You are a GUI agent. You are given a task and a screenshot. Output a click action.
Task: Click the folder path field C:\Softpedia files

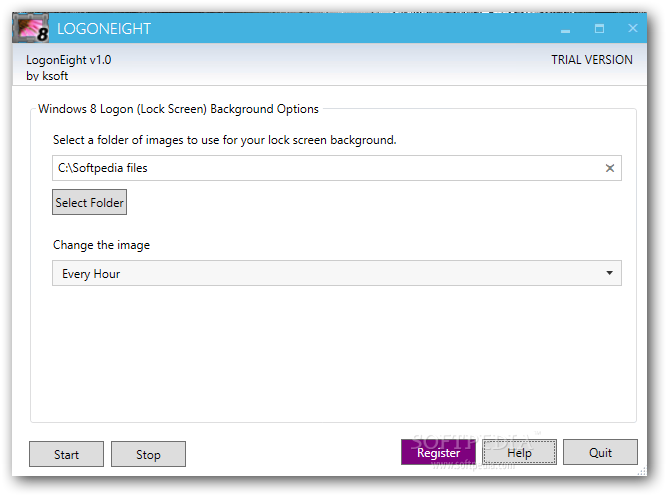coord(336,168)
